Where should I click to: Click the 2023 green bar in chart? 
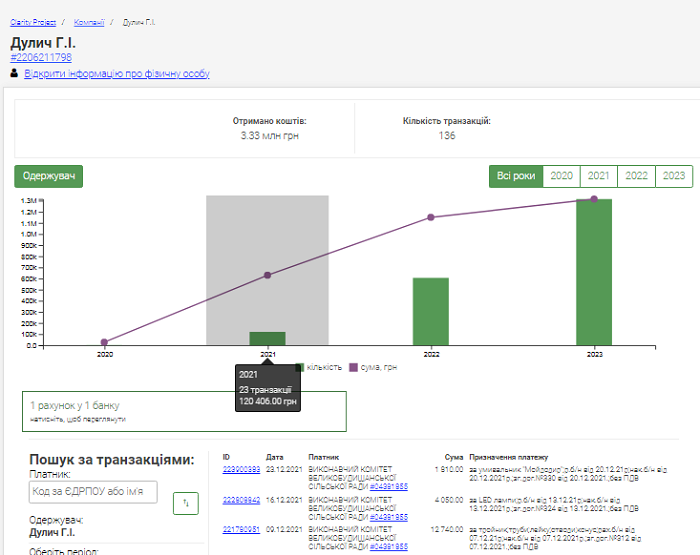point(594,272)
